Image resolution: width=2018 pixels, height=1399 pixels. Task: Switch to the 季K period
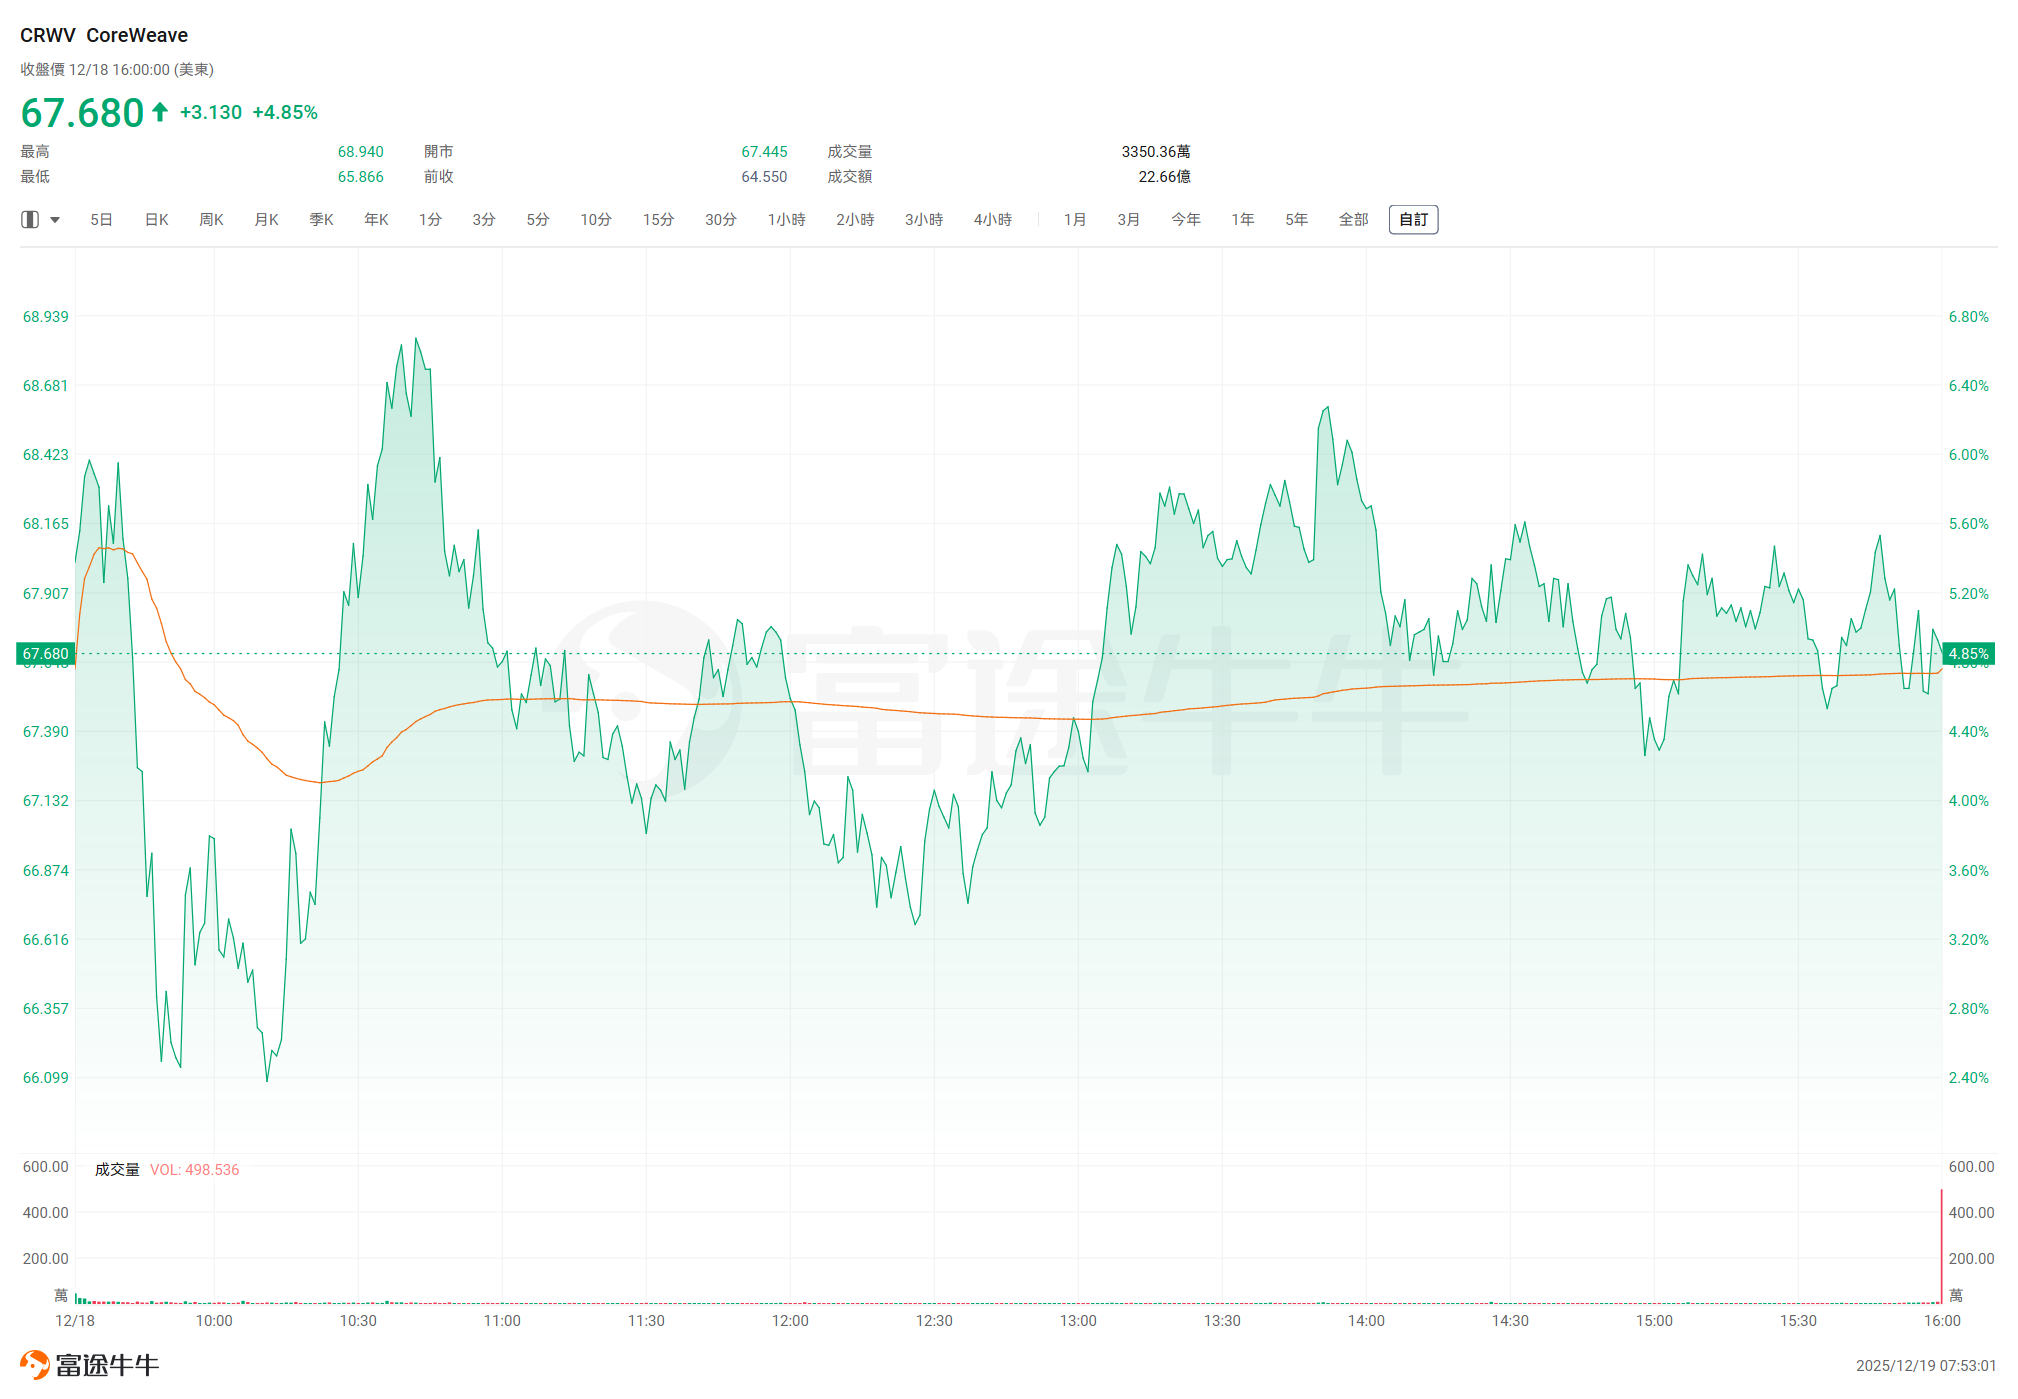tap(321, 219)
